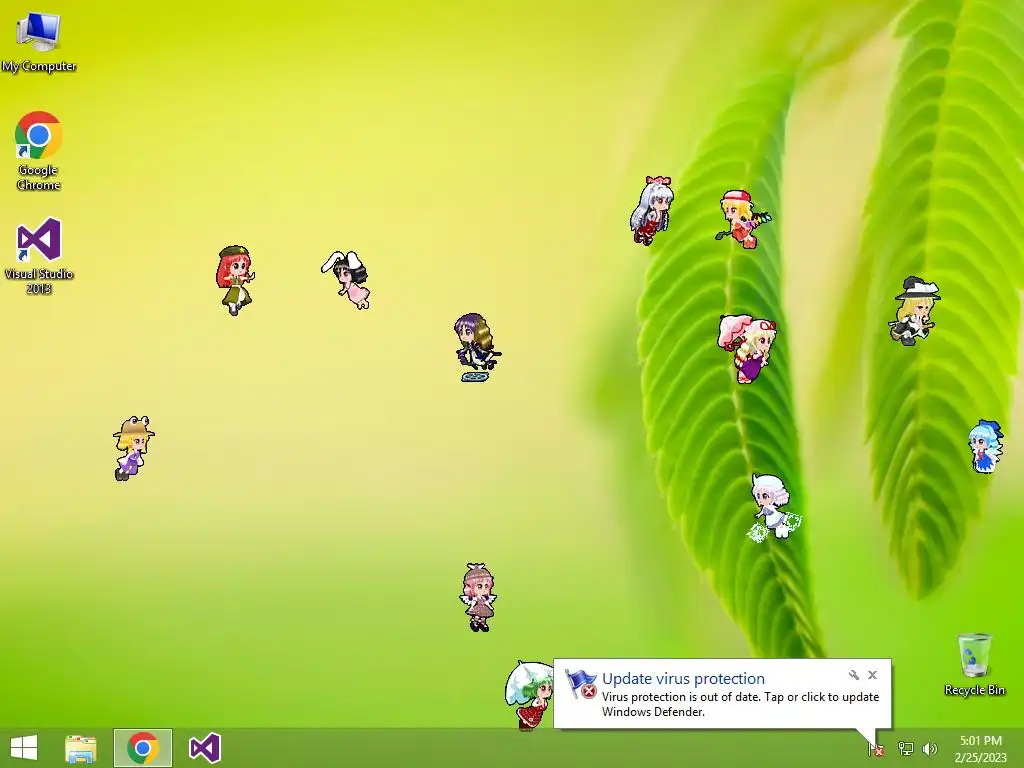Viewport: 1024px width, 768px height.
Task: Close the Update virus protection notification
Action: 872,675
